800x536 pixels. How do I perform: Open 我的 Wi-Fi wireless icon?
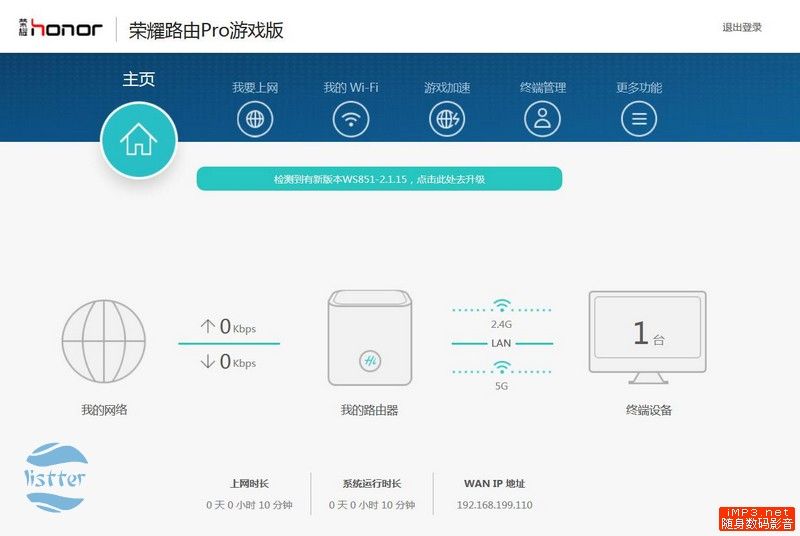351,119
